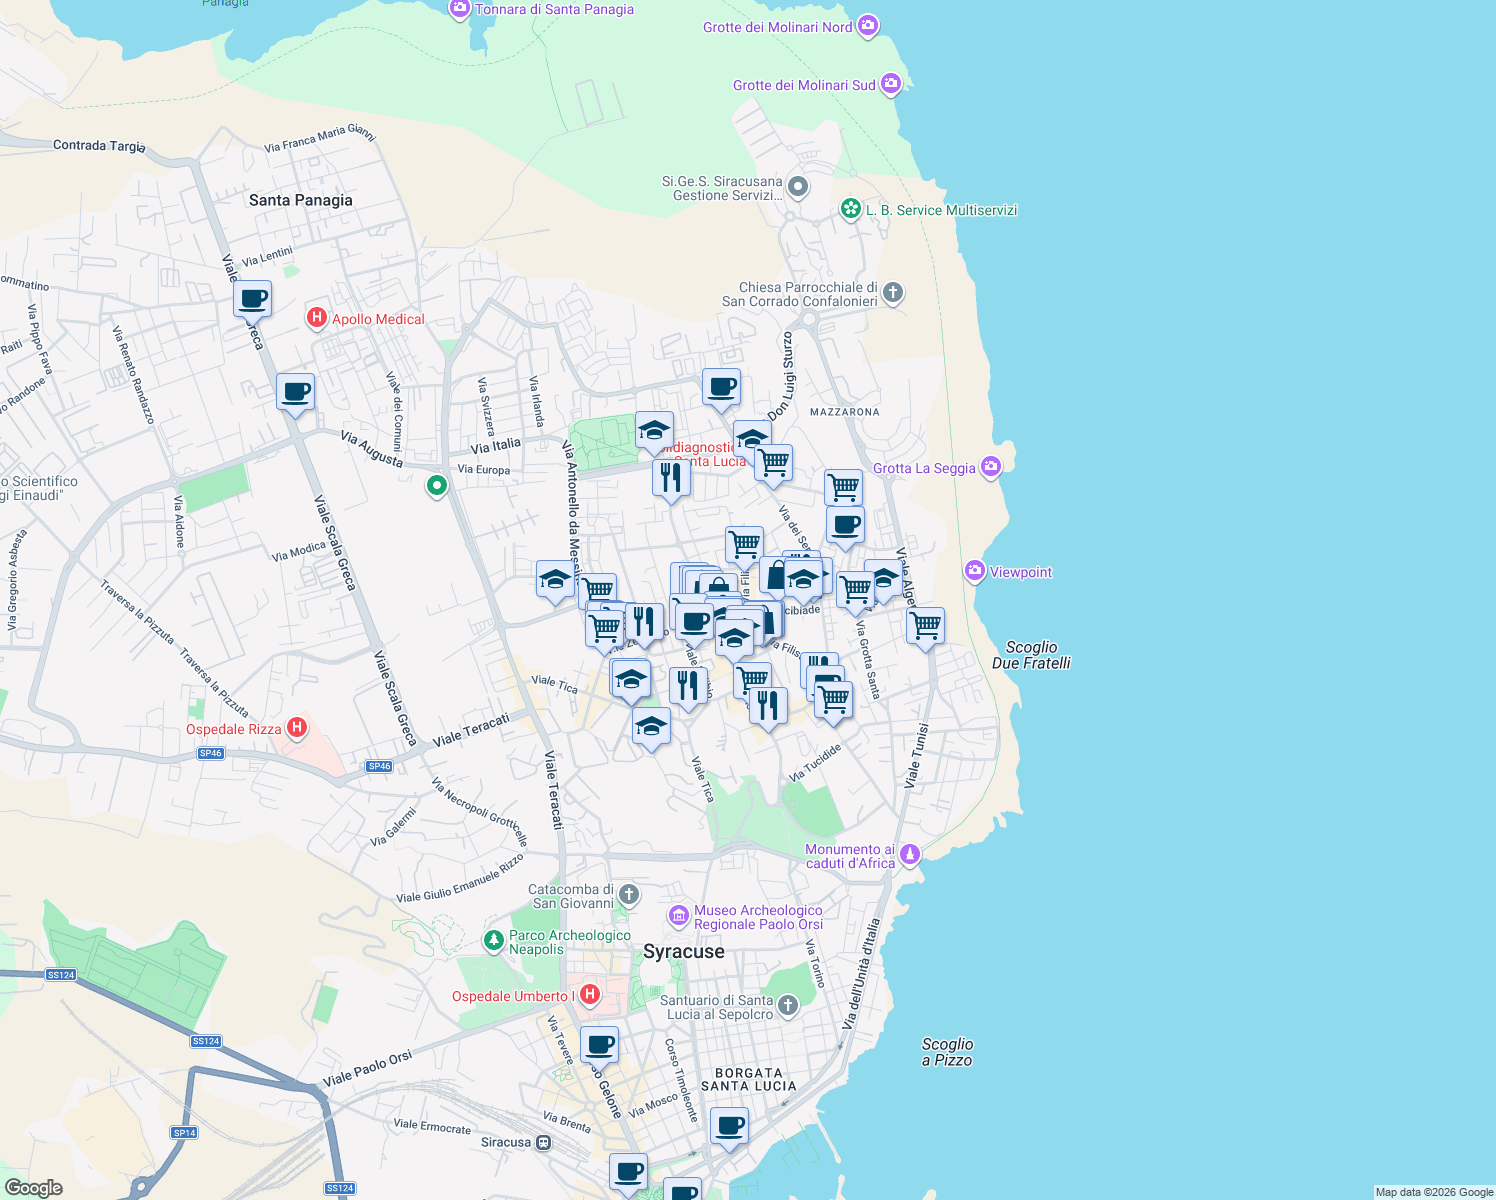
Task: Open the Ospedale Rizza hospital marker
Action: [x=296, y=727]
